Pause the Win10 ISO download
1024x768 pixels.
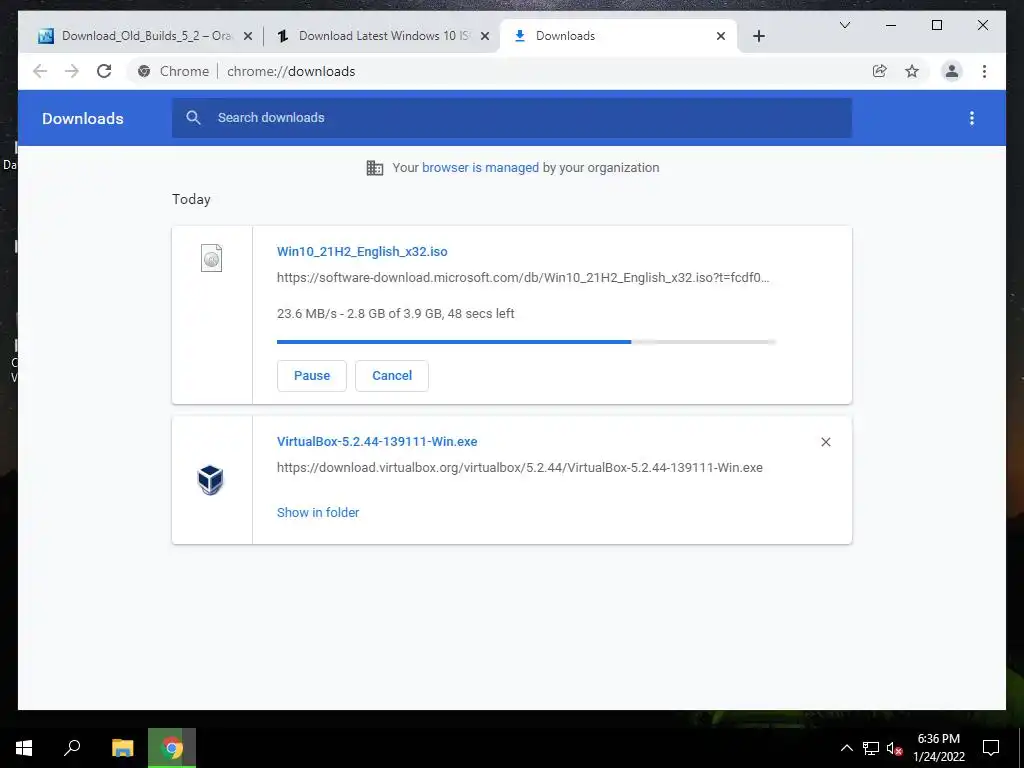312,376
